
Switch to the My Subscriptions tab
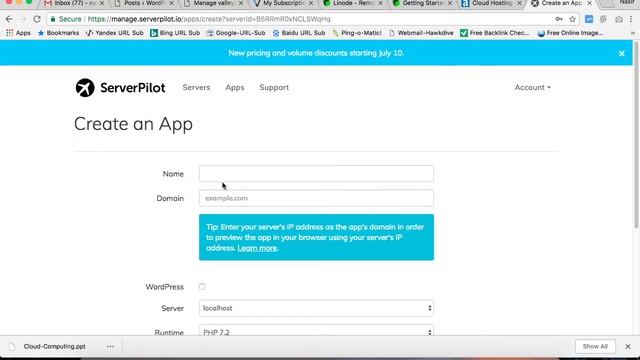[282, 3]
